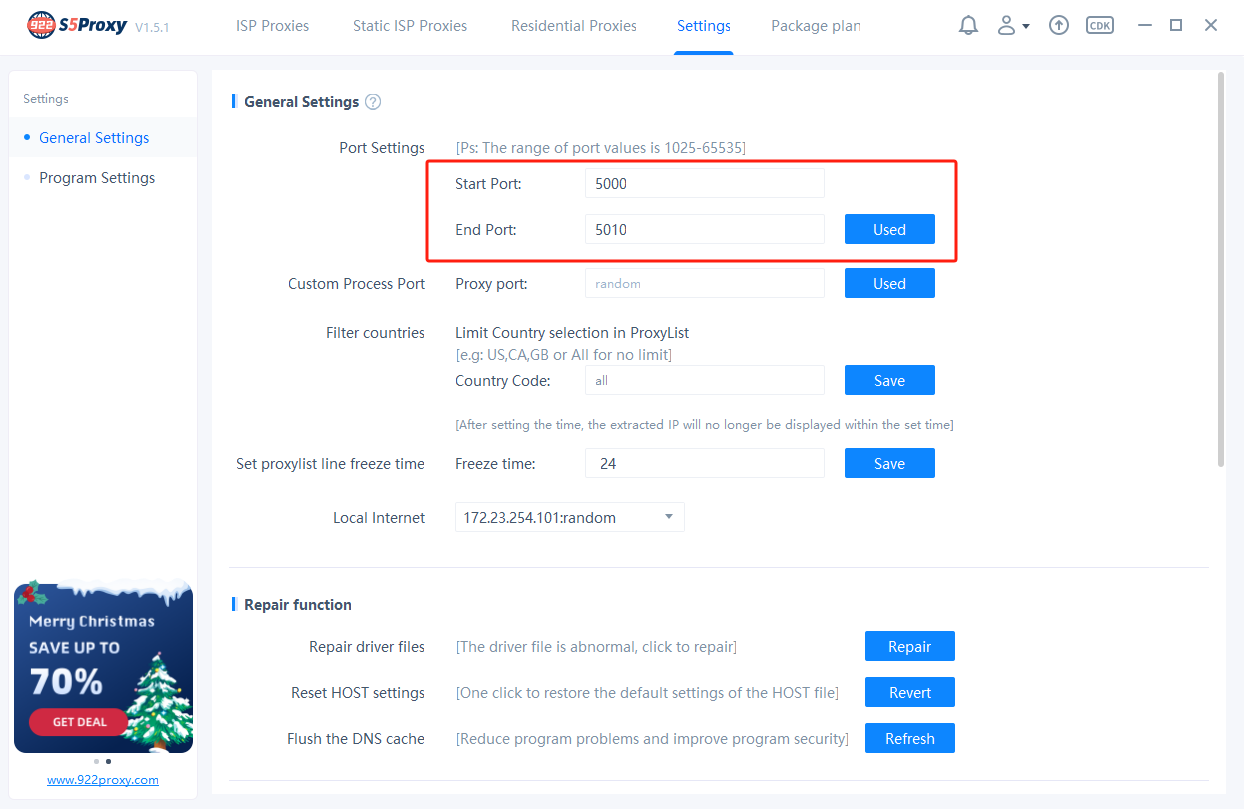Open the notifications bell
The width and height of the screenshot is (1244, 809).
click(x=968, y=26)
